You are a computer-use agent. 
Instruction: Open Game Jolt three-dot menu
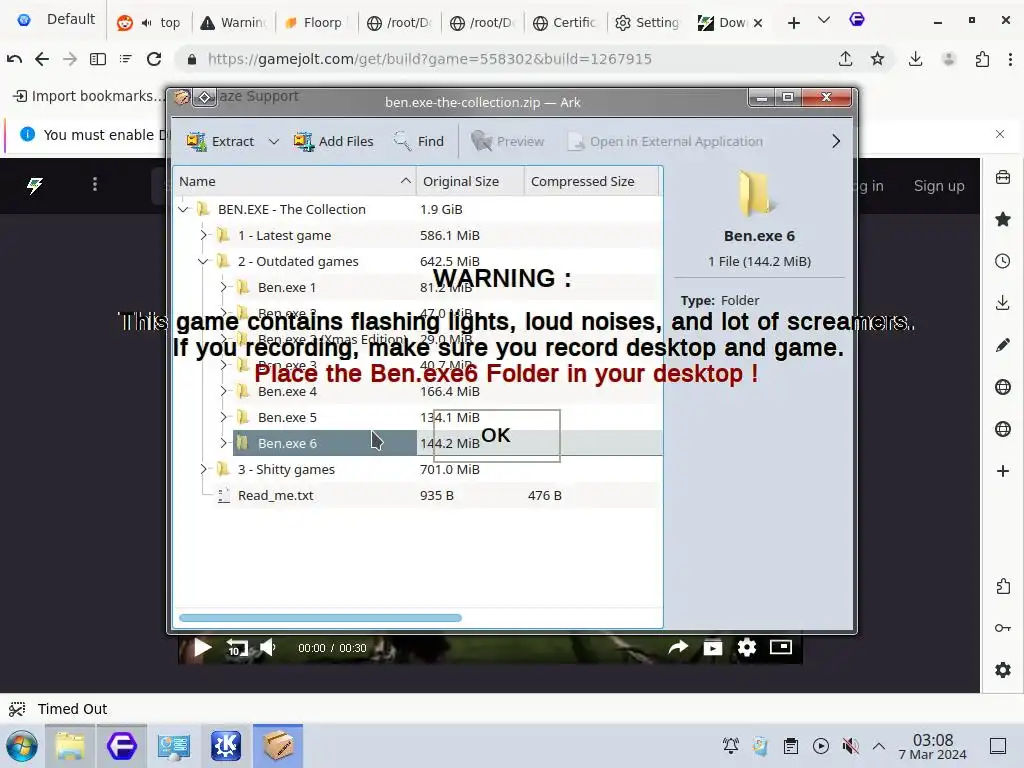click(x=95, y=185)
